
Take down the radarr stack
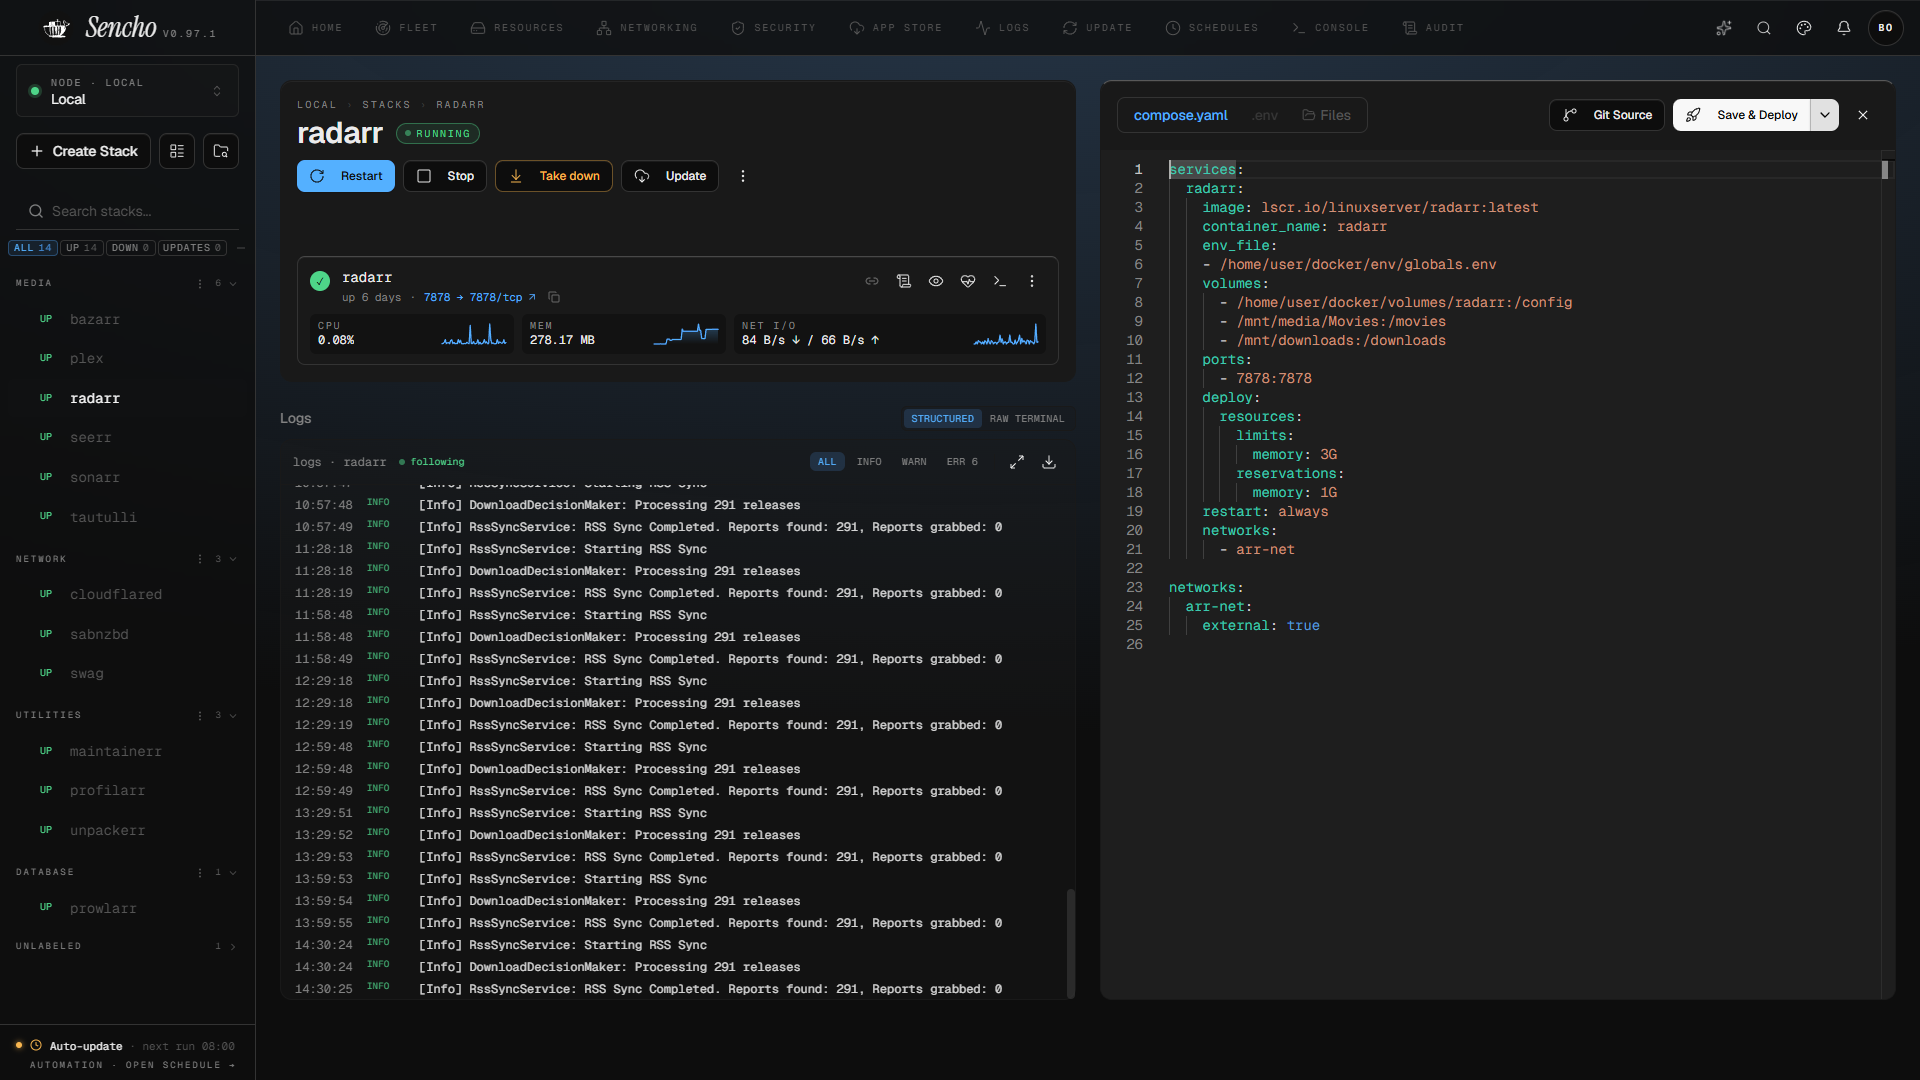554,176
